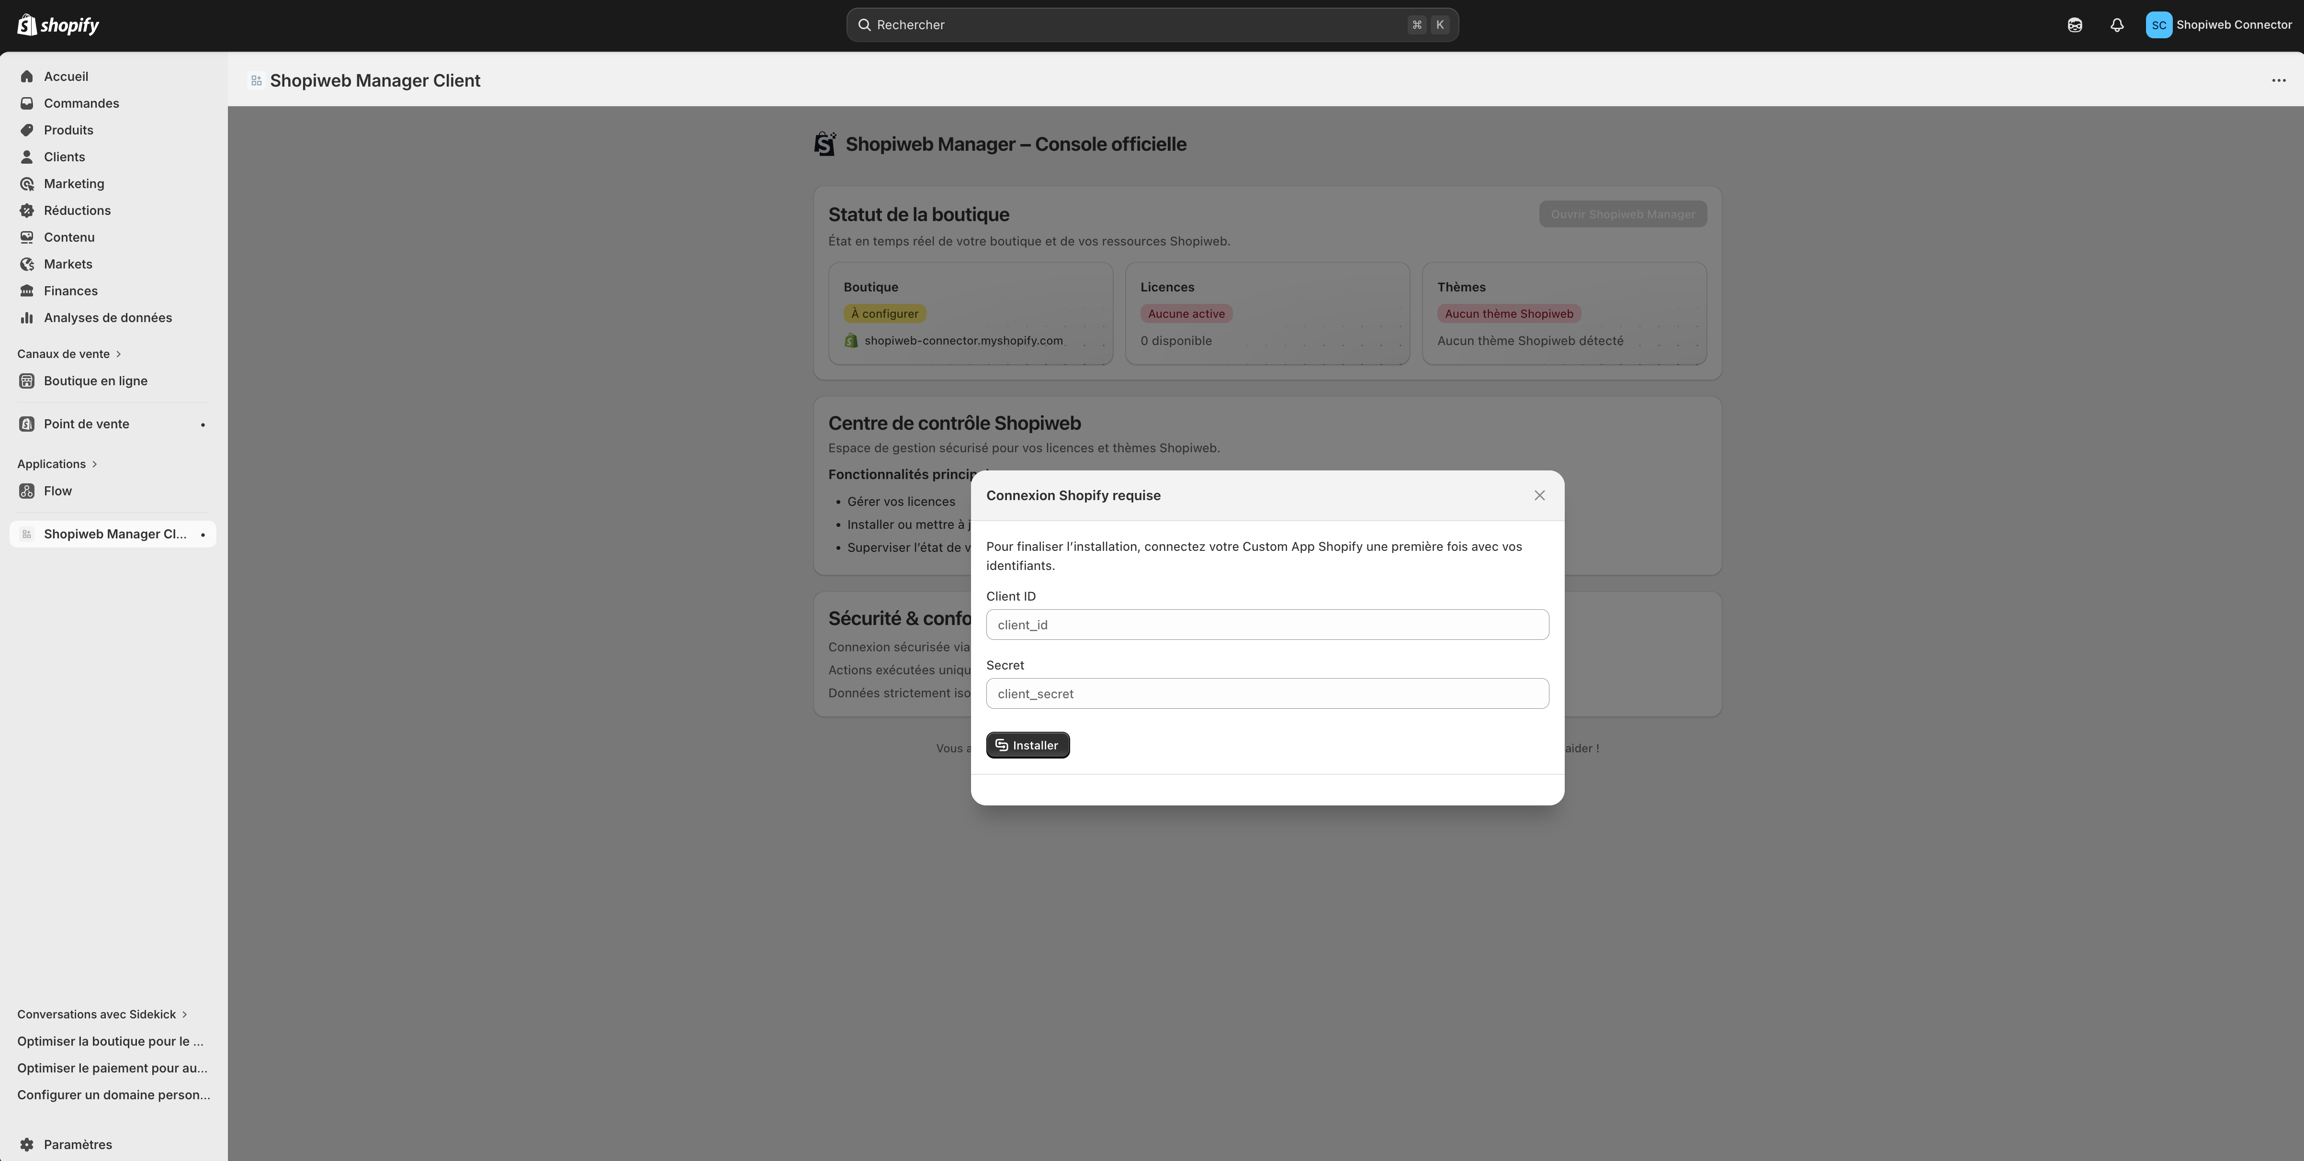Click the Installer button
This screenshot has height=1161, width=2304.
pos(1027,745)
